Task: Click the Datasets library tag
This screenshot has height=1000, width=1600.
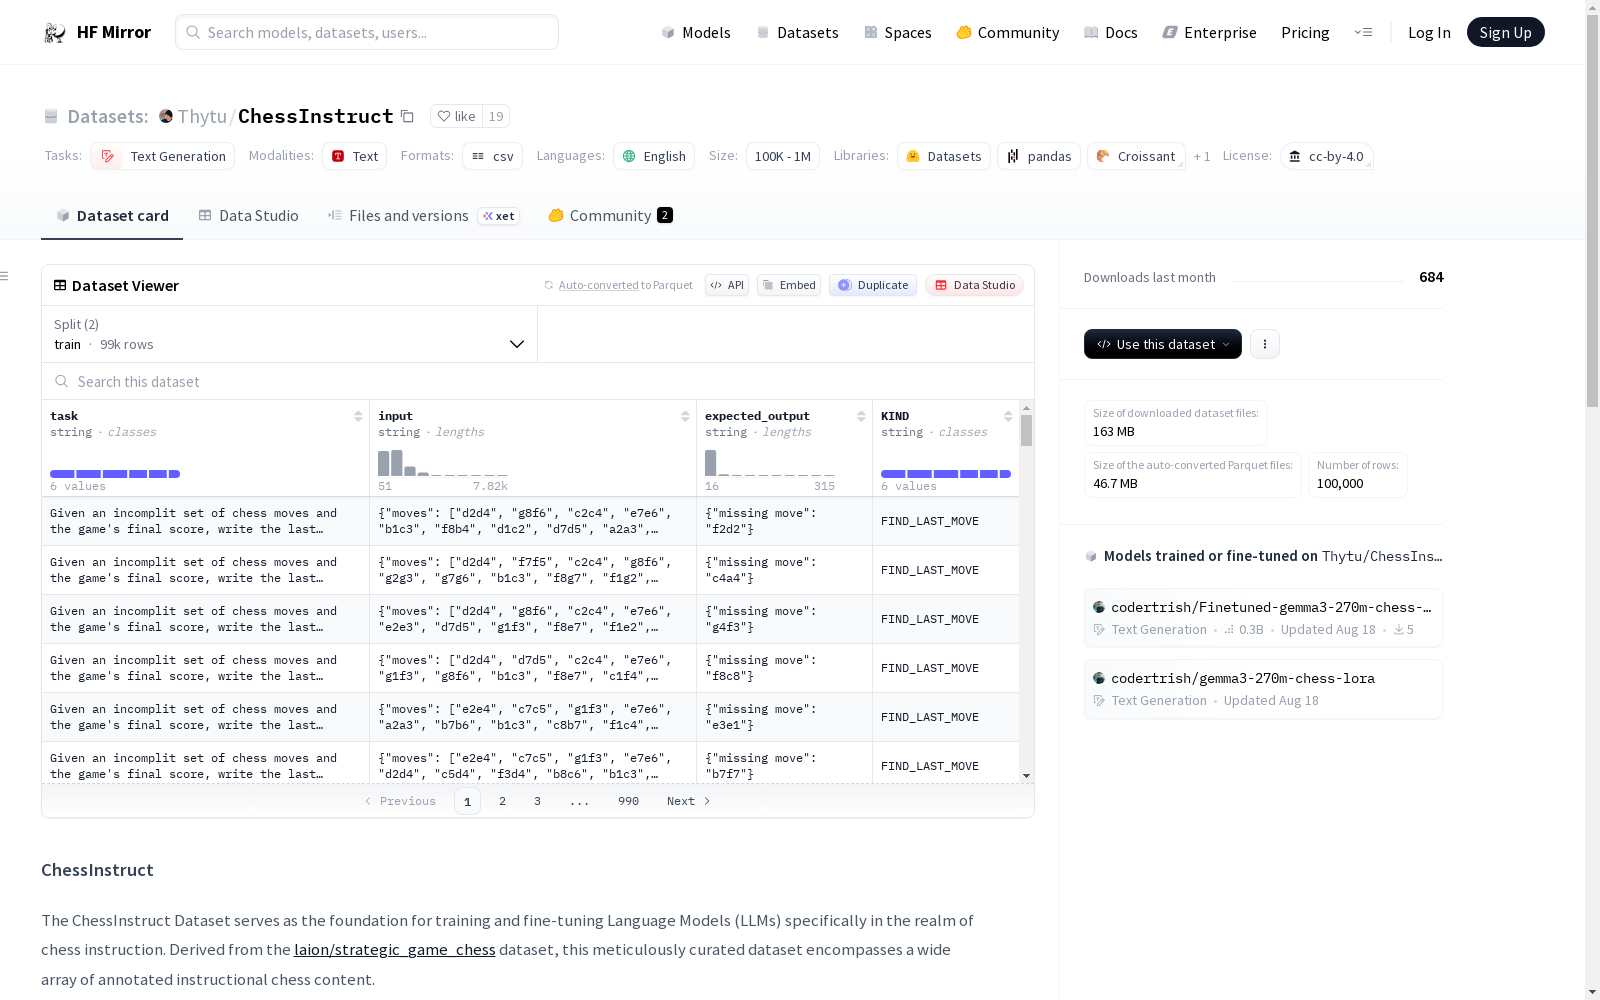Action: click(943, 156)
